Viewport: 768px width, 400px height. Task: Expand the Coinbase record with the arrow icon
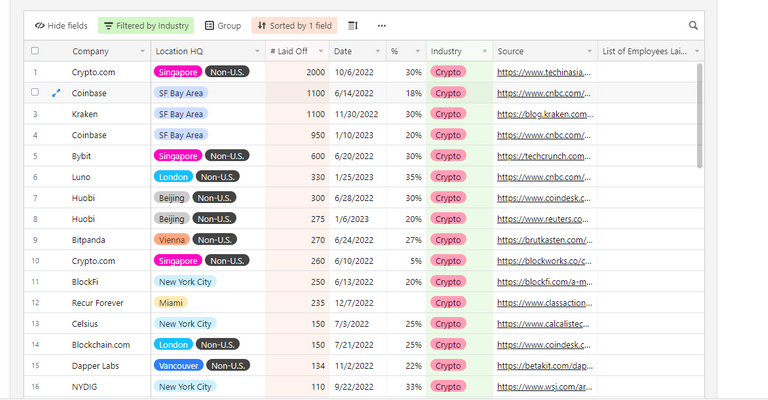pyautogui.click(x=56, y=93)
